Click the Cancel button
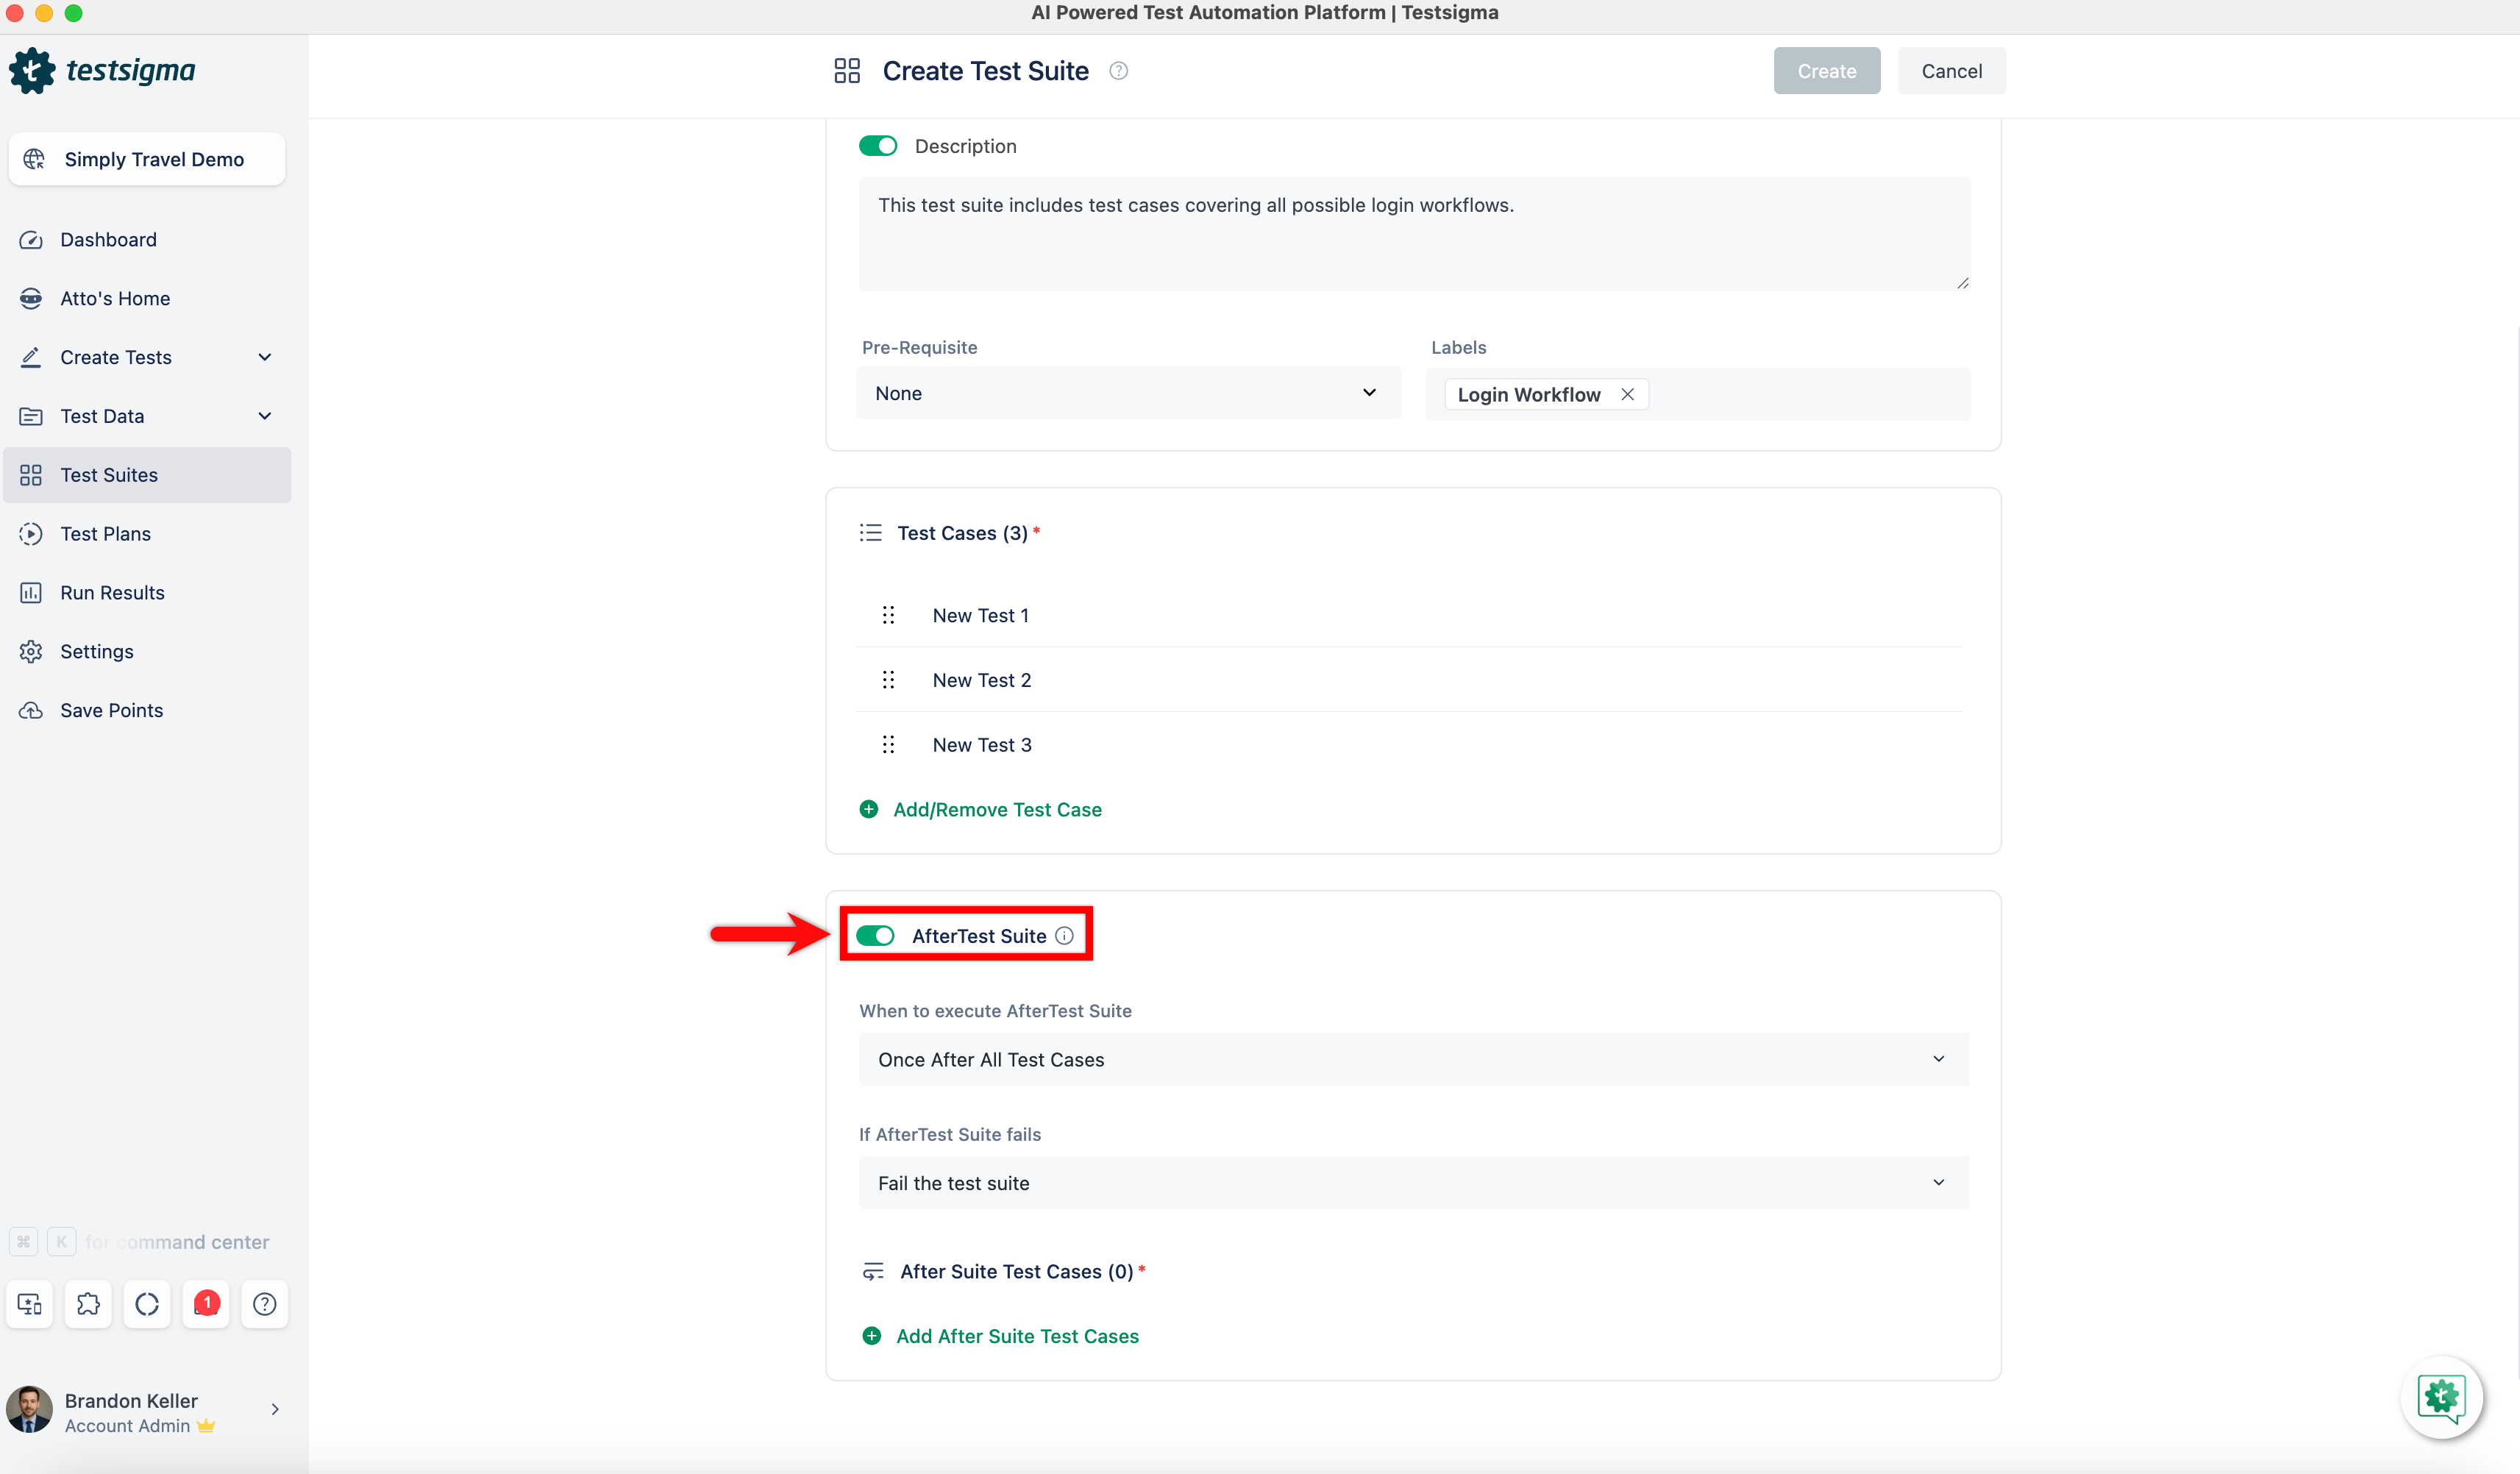Viewport: 2520px width, 1474px height. point(1951,71)
